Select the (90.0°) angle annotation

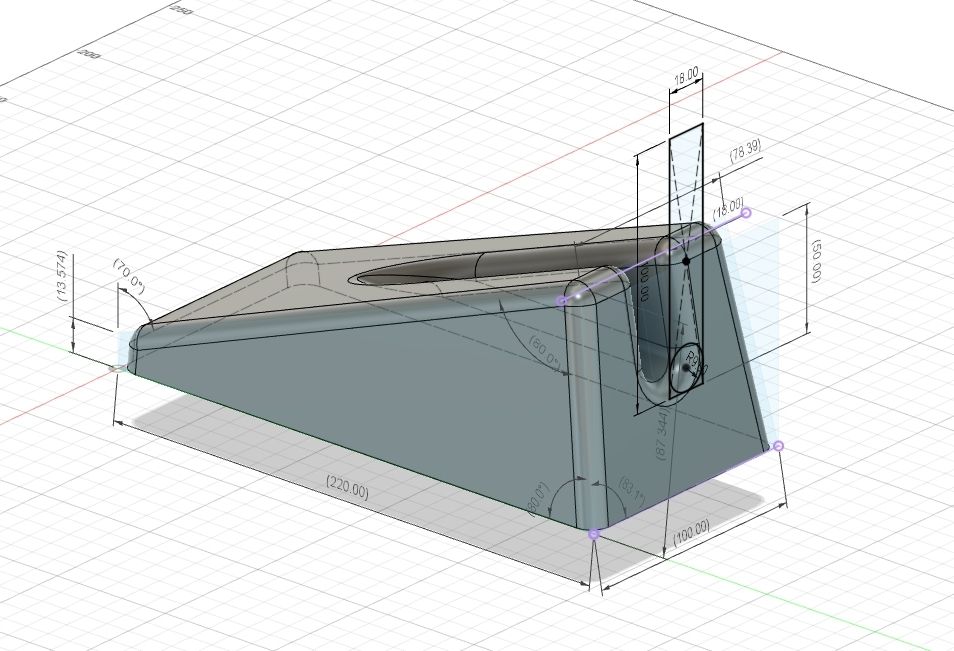(x=535, y=495)
